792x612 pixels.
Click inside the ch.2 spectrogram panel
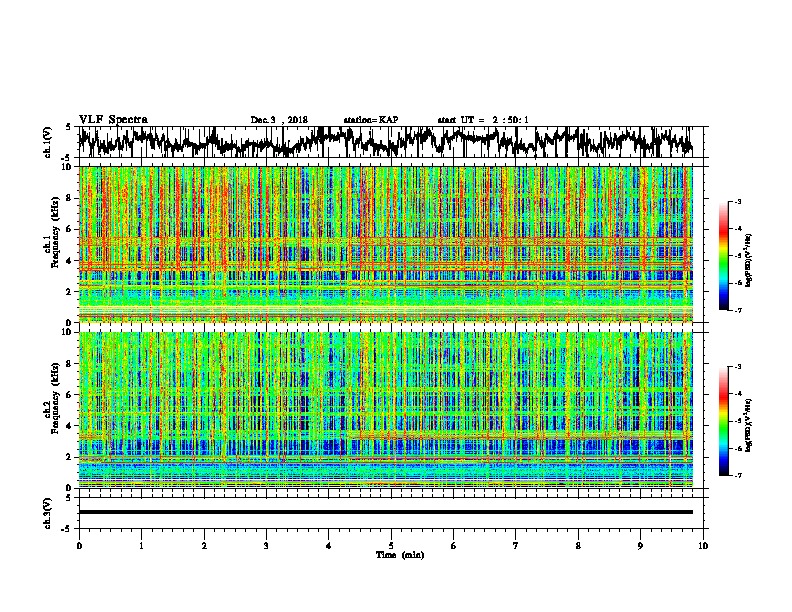(x=385, y=410)
